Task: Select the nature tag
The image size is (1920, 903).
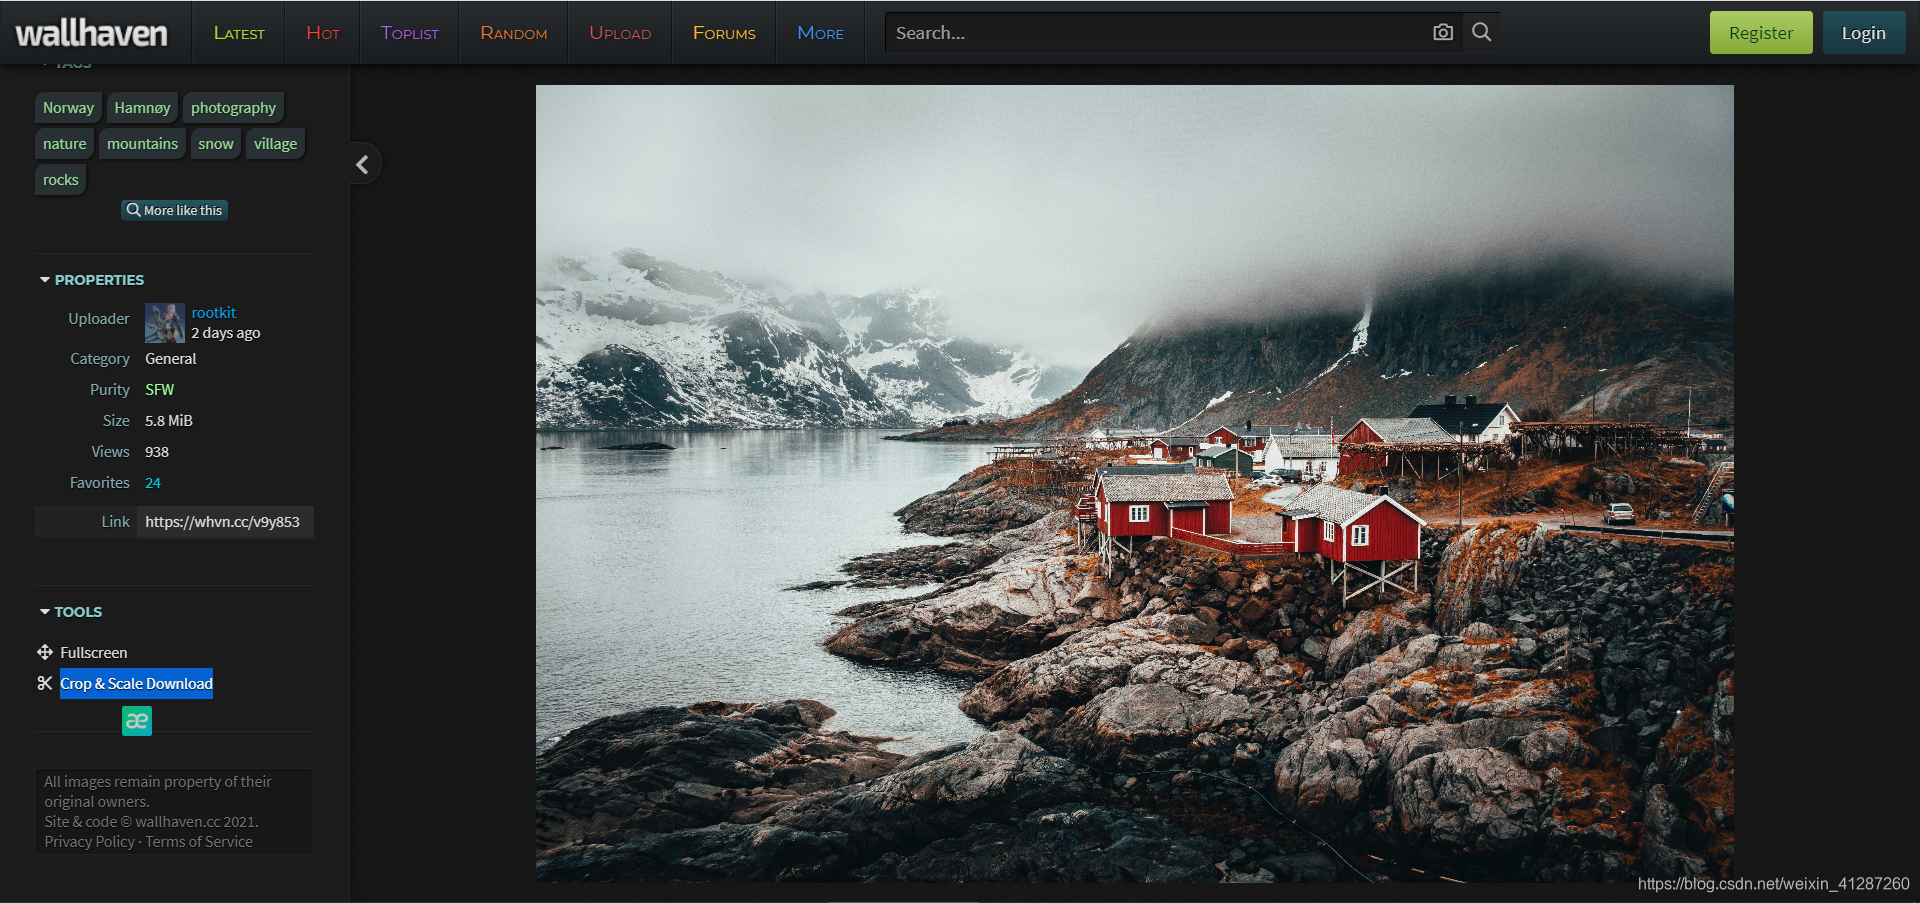Action: [64, 143]
